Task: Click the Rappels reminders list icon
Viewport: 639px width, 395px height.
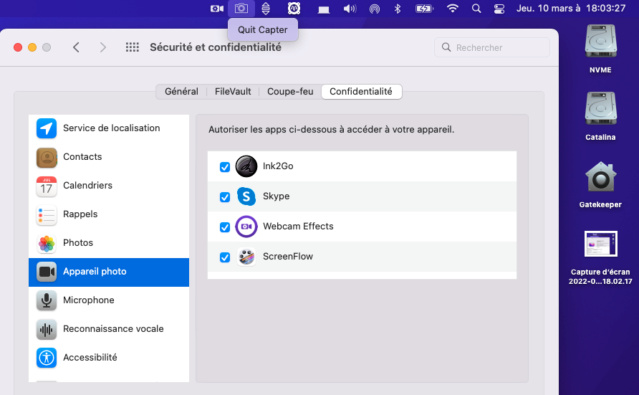Action: pyautogui.click(x=46, y=215)
